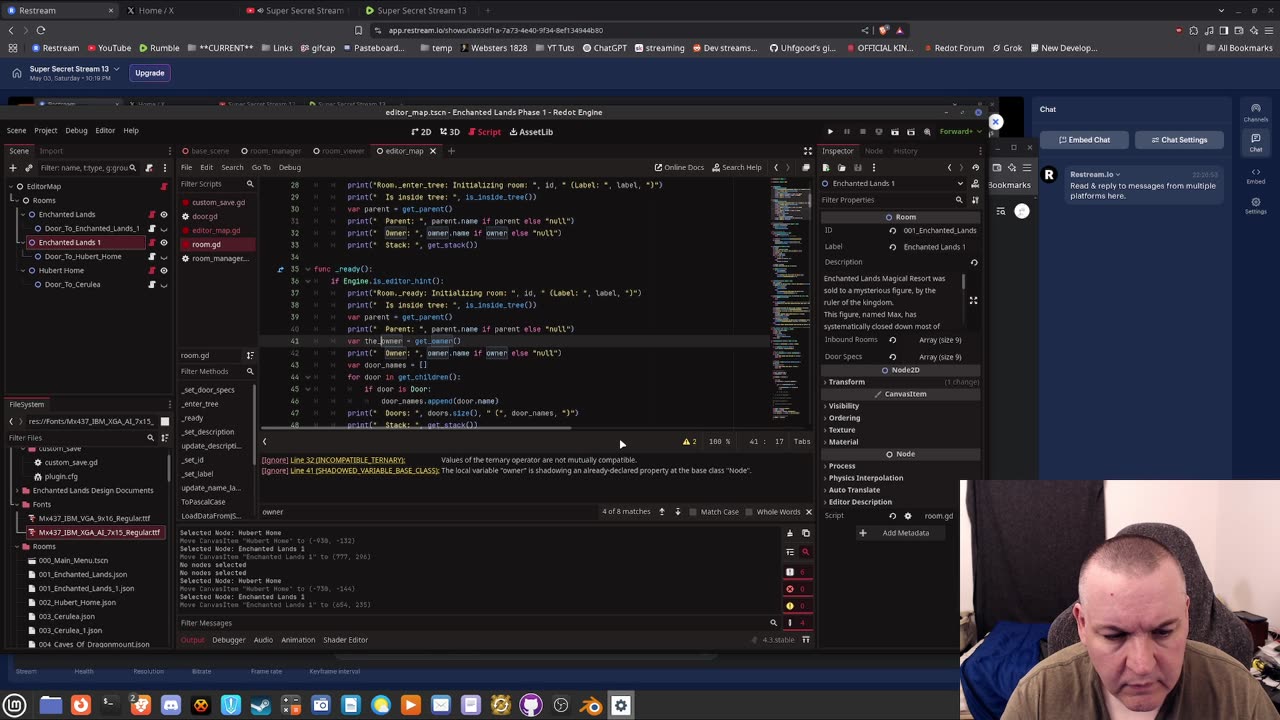Toggle collapse duplicate messages in Output
The image size is (1280, 720).
point(789,551)
